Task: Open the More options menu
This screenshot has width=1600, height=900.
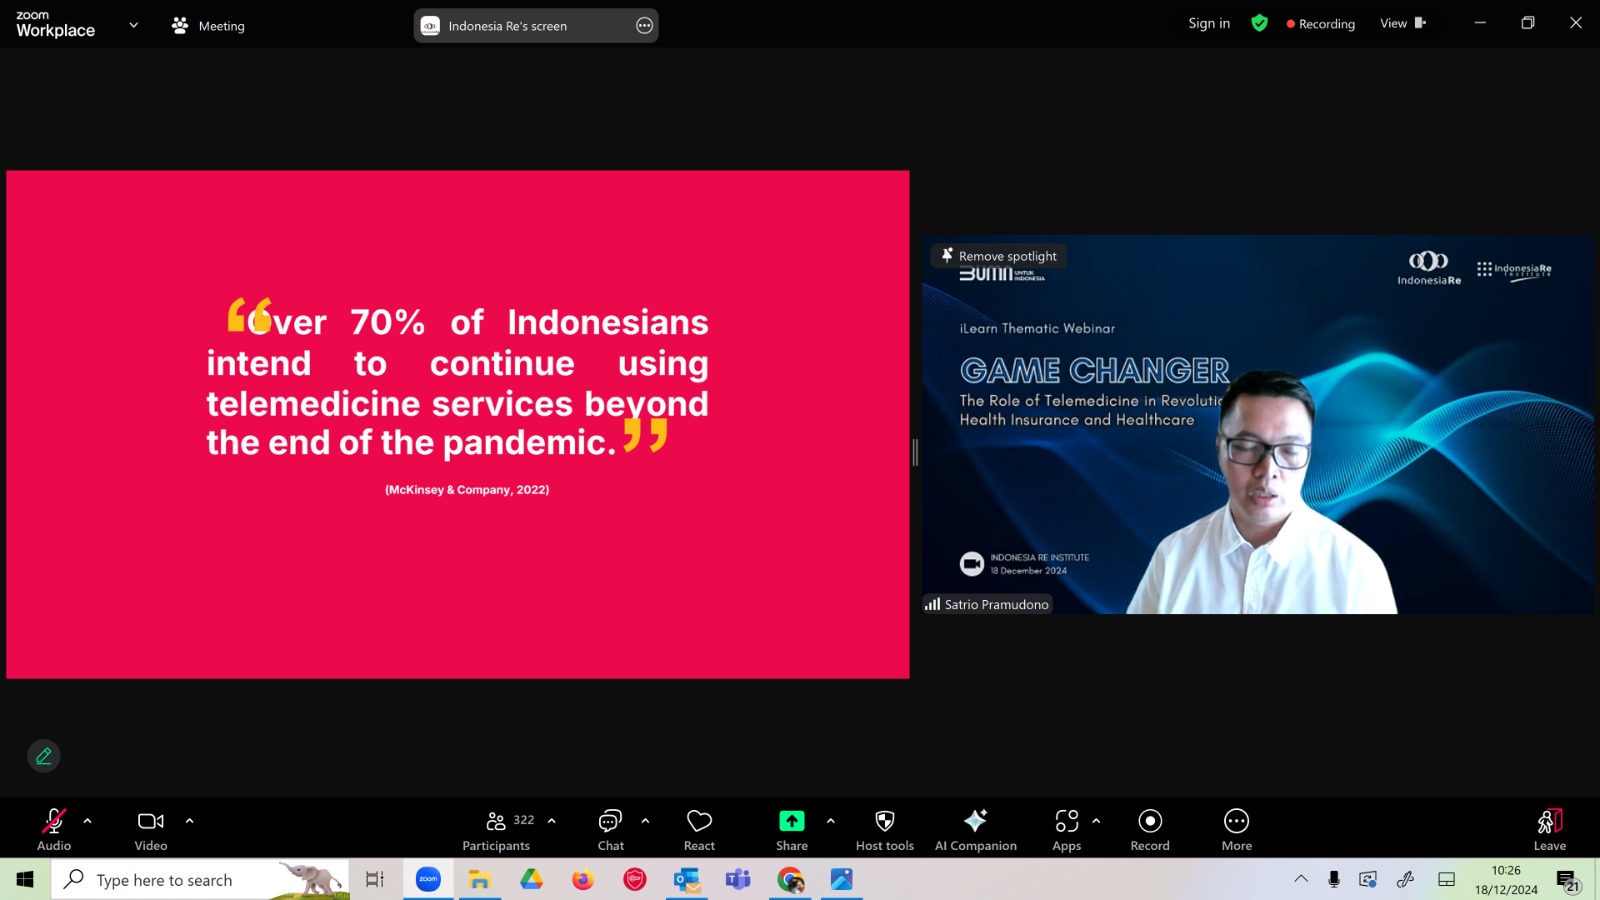Action: (1237, 830)
